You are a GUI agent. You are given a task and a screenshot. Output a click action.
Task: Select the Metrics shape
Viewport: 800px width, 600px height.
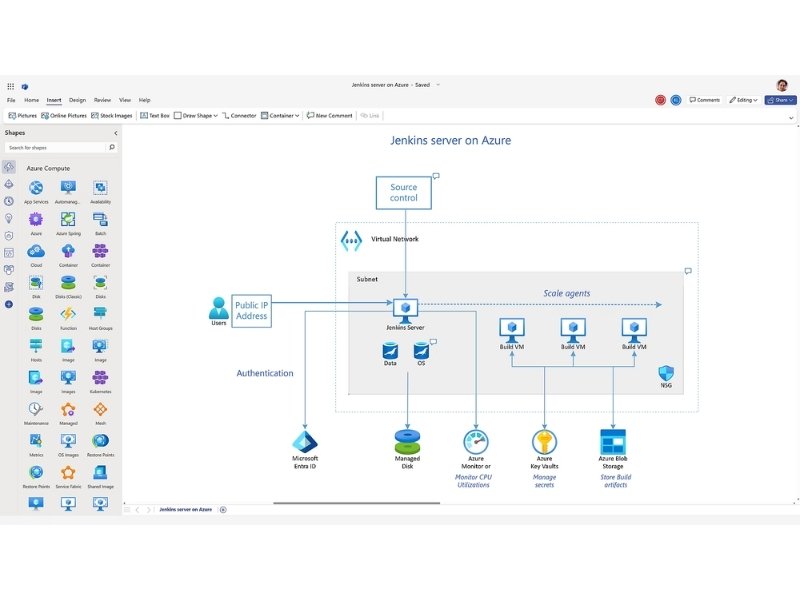[36, 445]
